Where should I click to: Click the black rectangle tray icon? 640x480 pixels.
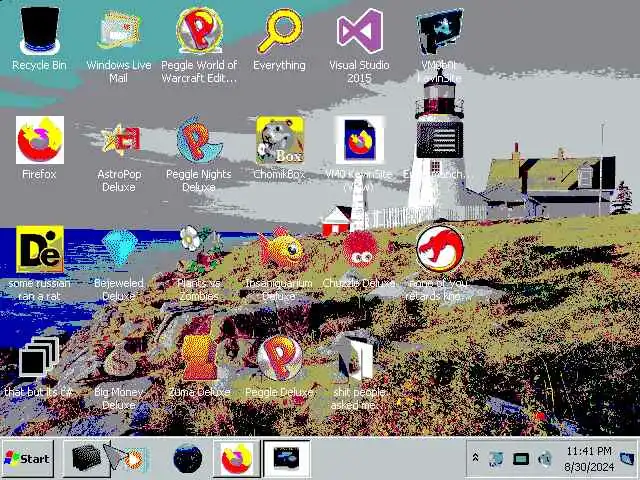pos(521,459)
